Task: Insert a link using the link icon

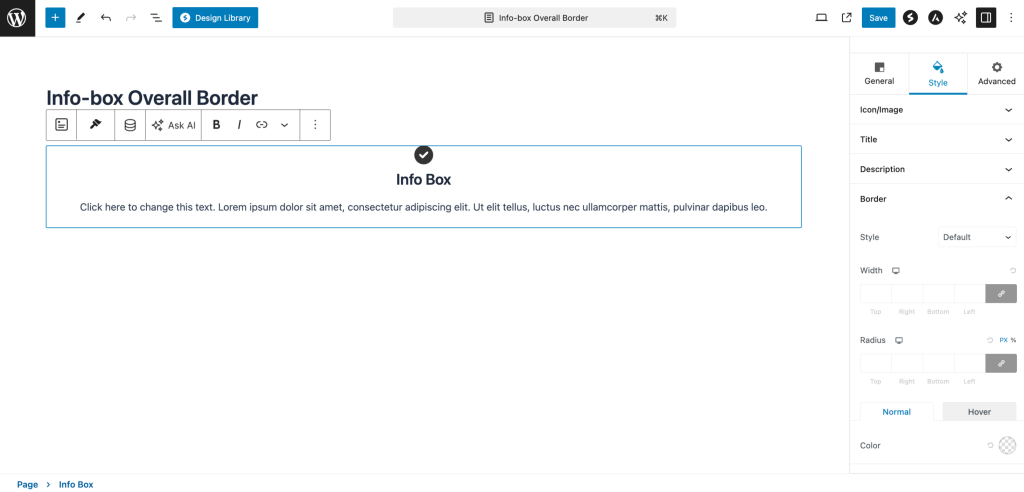Action: pos(262,125)
